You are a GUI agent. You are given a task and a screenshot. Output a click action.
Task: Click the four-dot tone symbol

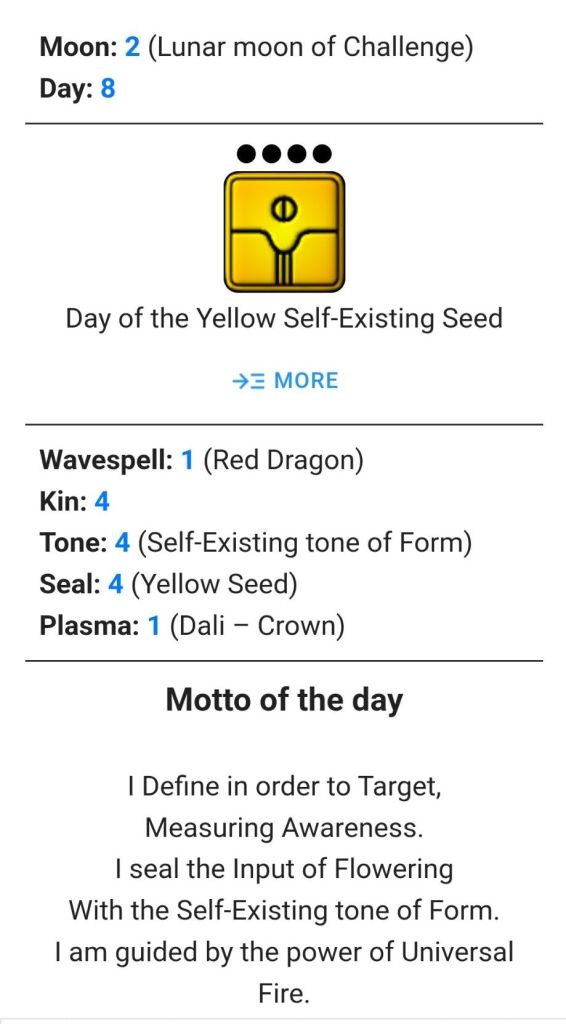pos(284,154)
